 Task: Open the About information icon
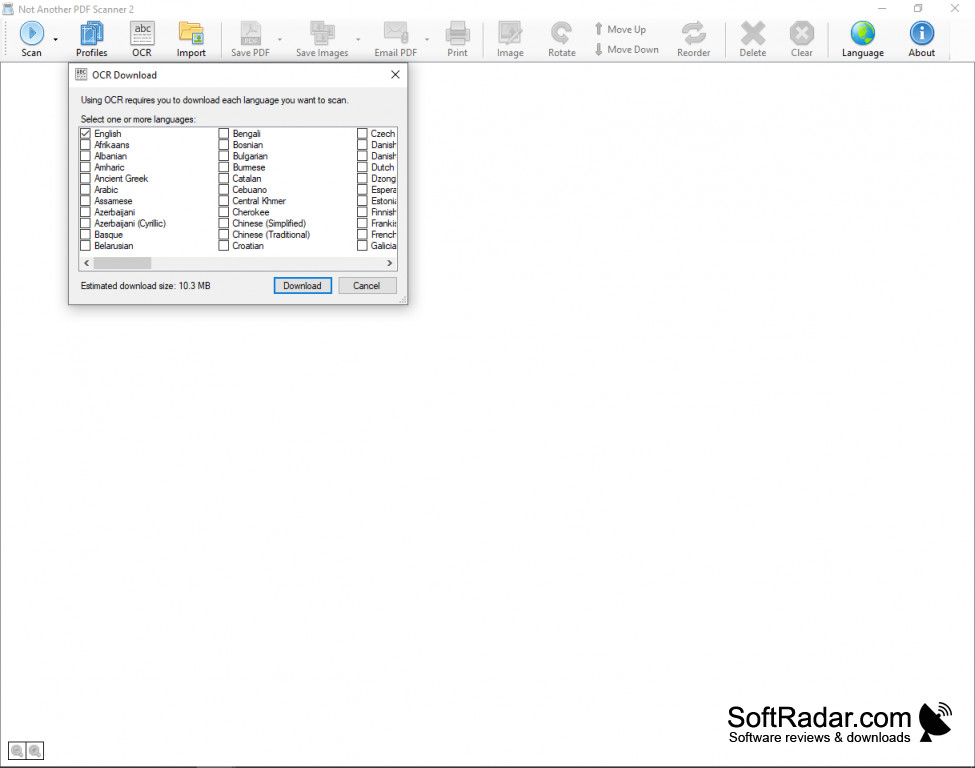(x=922, y=39)
